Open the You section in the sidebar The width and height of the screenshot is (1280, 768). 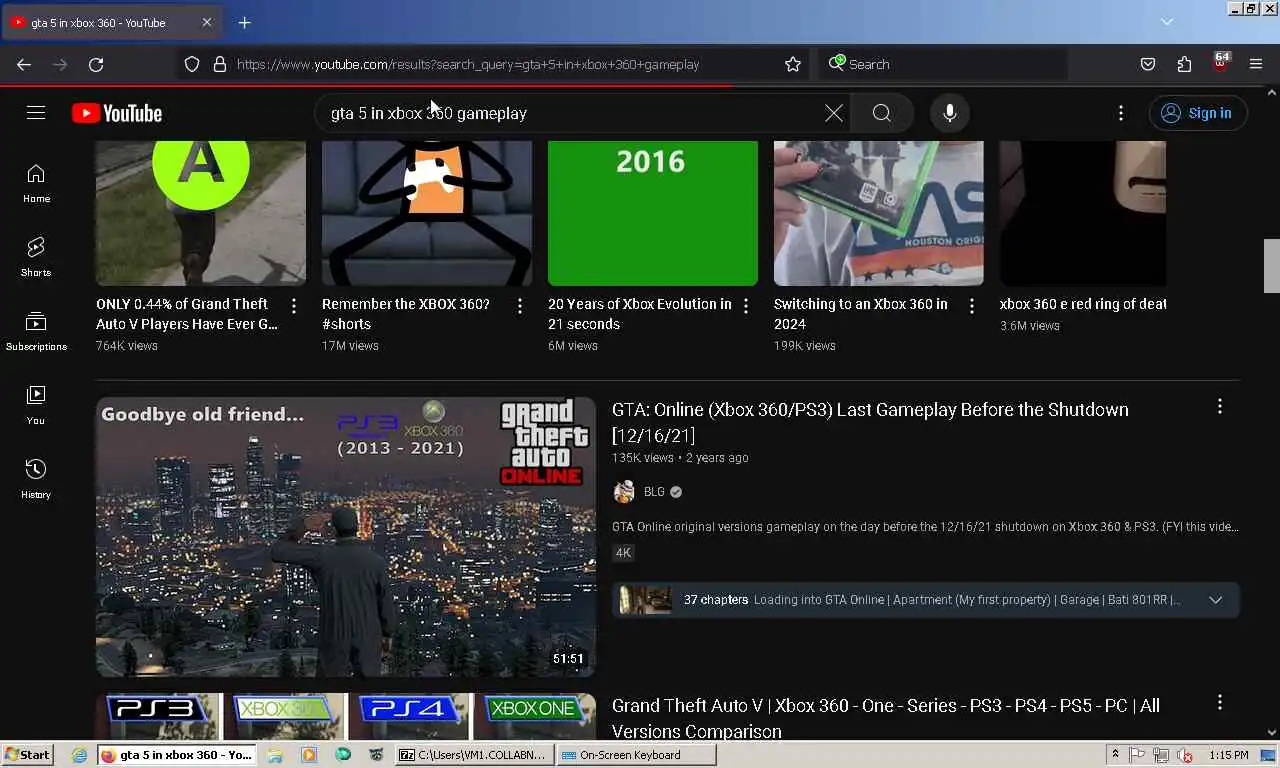coord(36,406)
